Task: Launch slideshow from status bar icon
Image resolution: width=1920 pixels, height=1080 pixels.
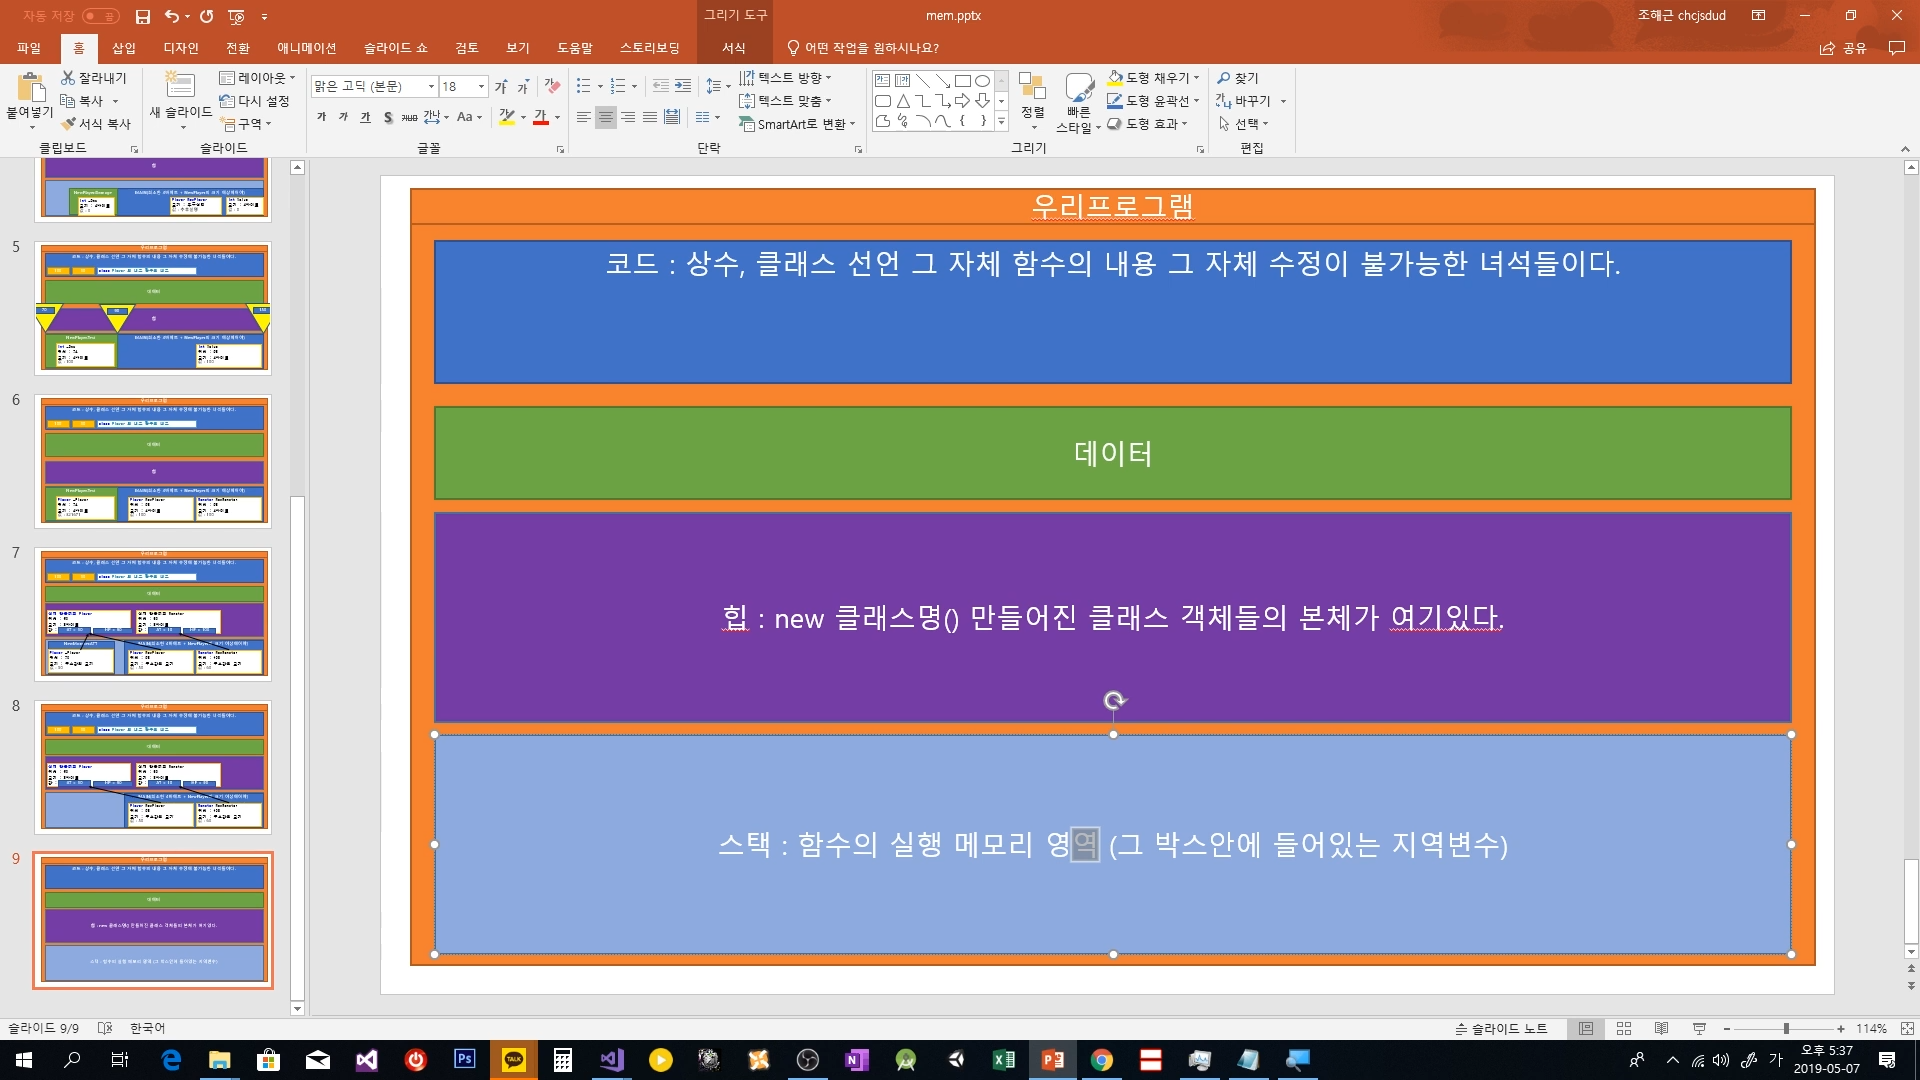Action: tap(1699, 1029)
